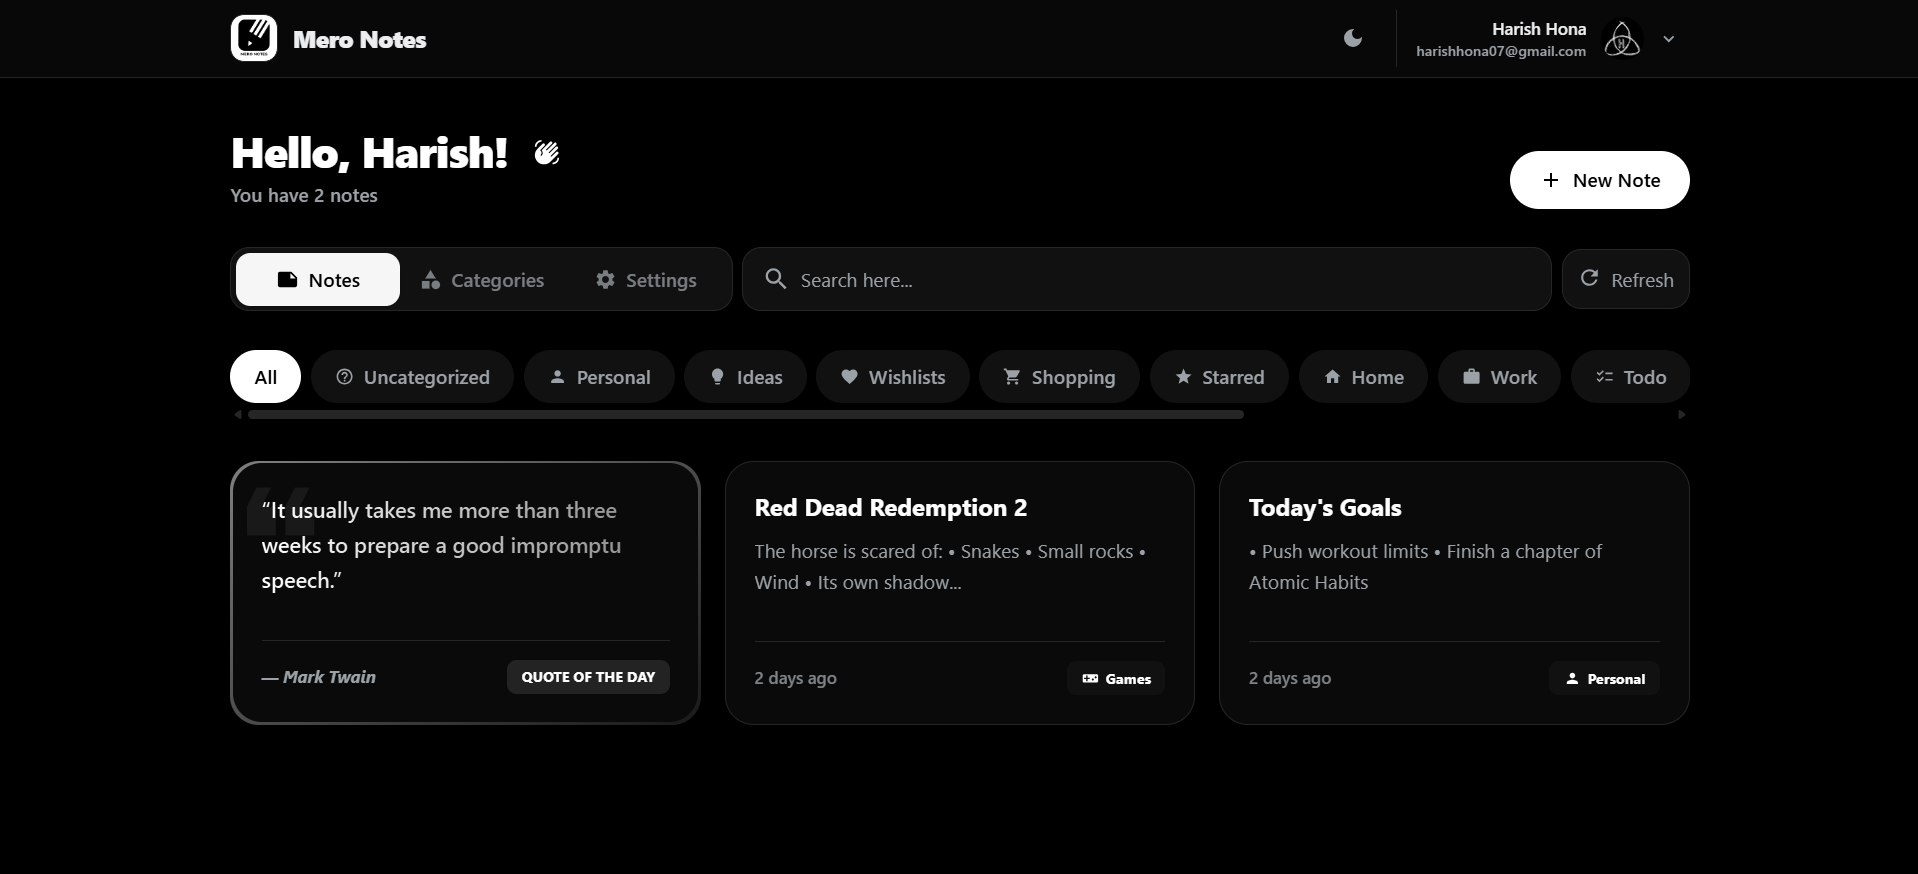
Task: Click Red Dead note's '2 days ago'
Action: [795, 678]
